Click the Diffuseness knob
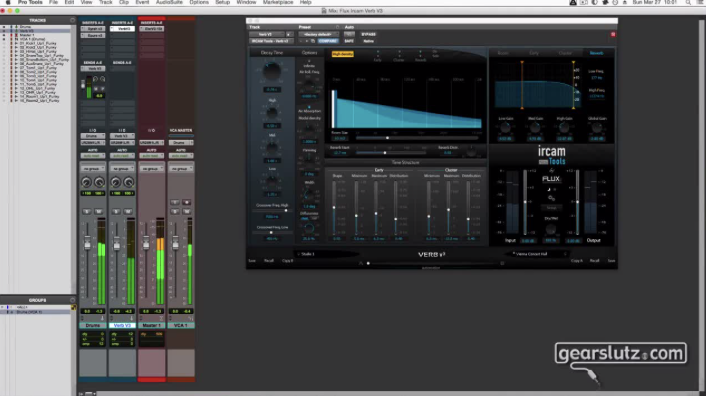This screenshot has height=396, width=706. tap(309, 229)
